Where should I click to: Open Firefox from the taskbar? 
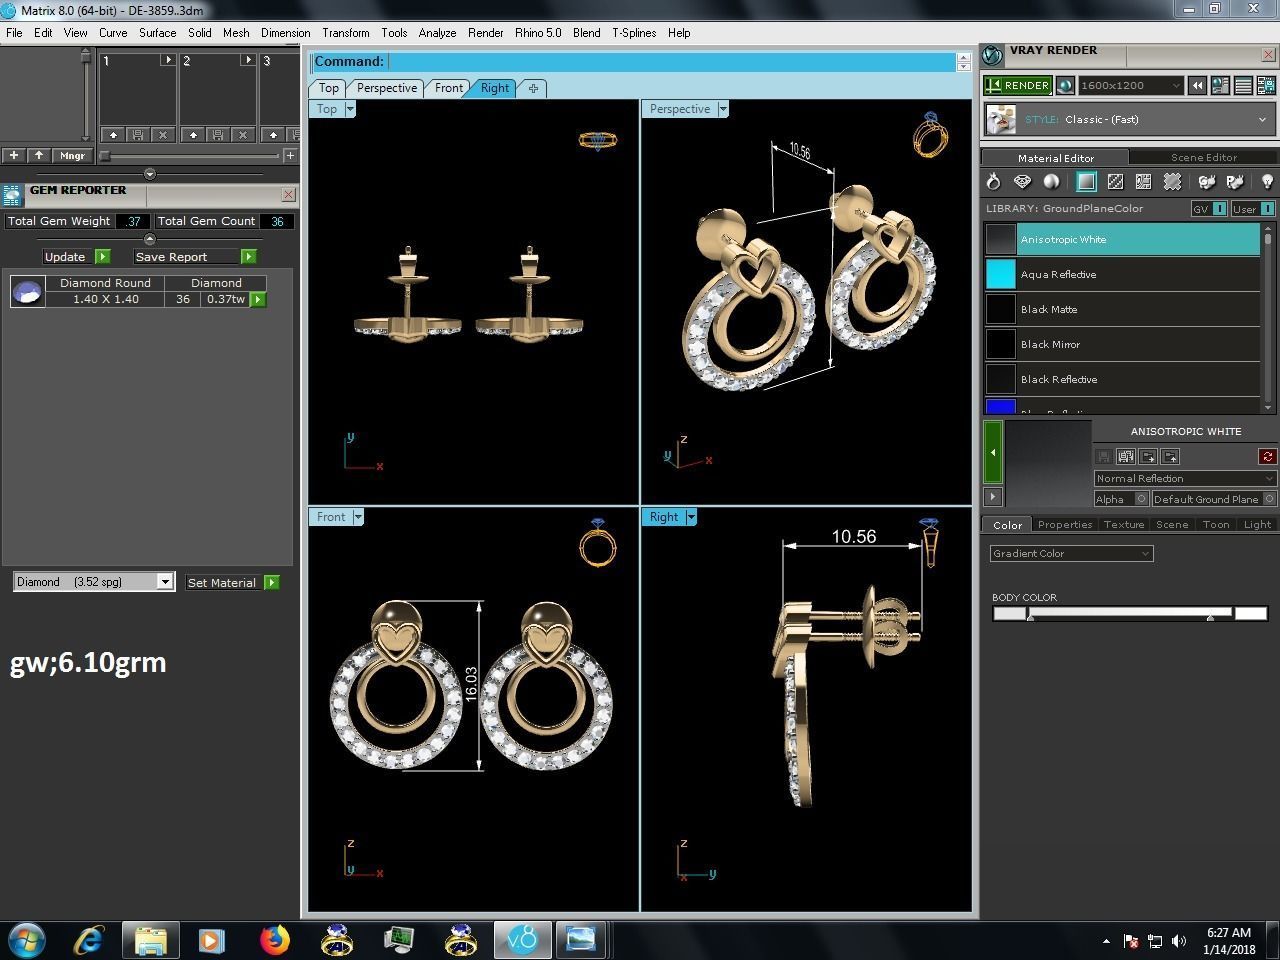tap(275, 940)
